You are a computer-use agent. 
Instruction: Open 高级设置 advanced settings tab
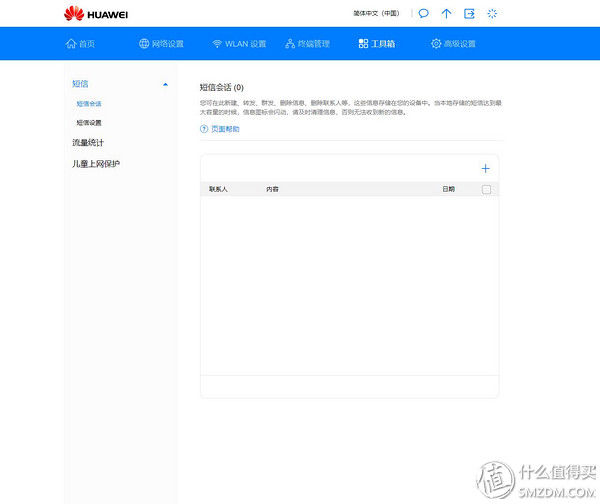[x=453, y=44]
